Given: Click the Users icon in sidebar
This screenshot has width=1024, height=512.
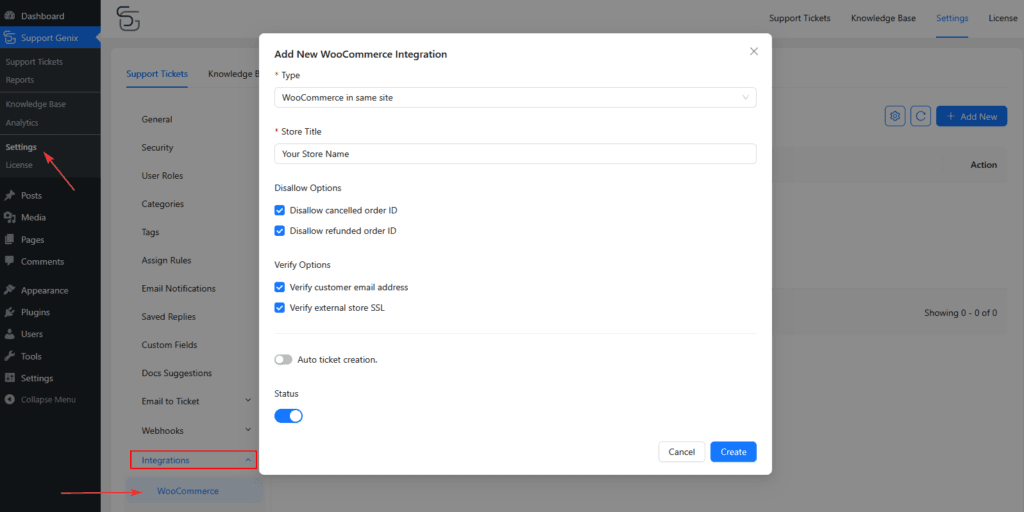Looking at the screenshot, I should click(10, 334).
